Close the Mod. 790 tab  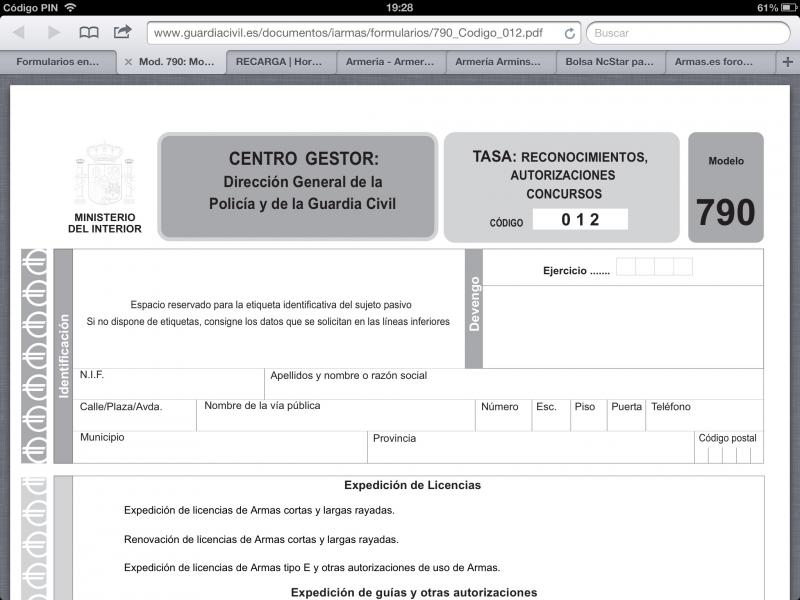tap(128, 62)
